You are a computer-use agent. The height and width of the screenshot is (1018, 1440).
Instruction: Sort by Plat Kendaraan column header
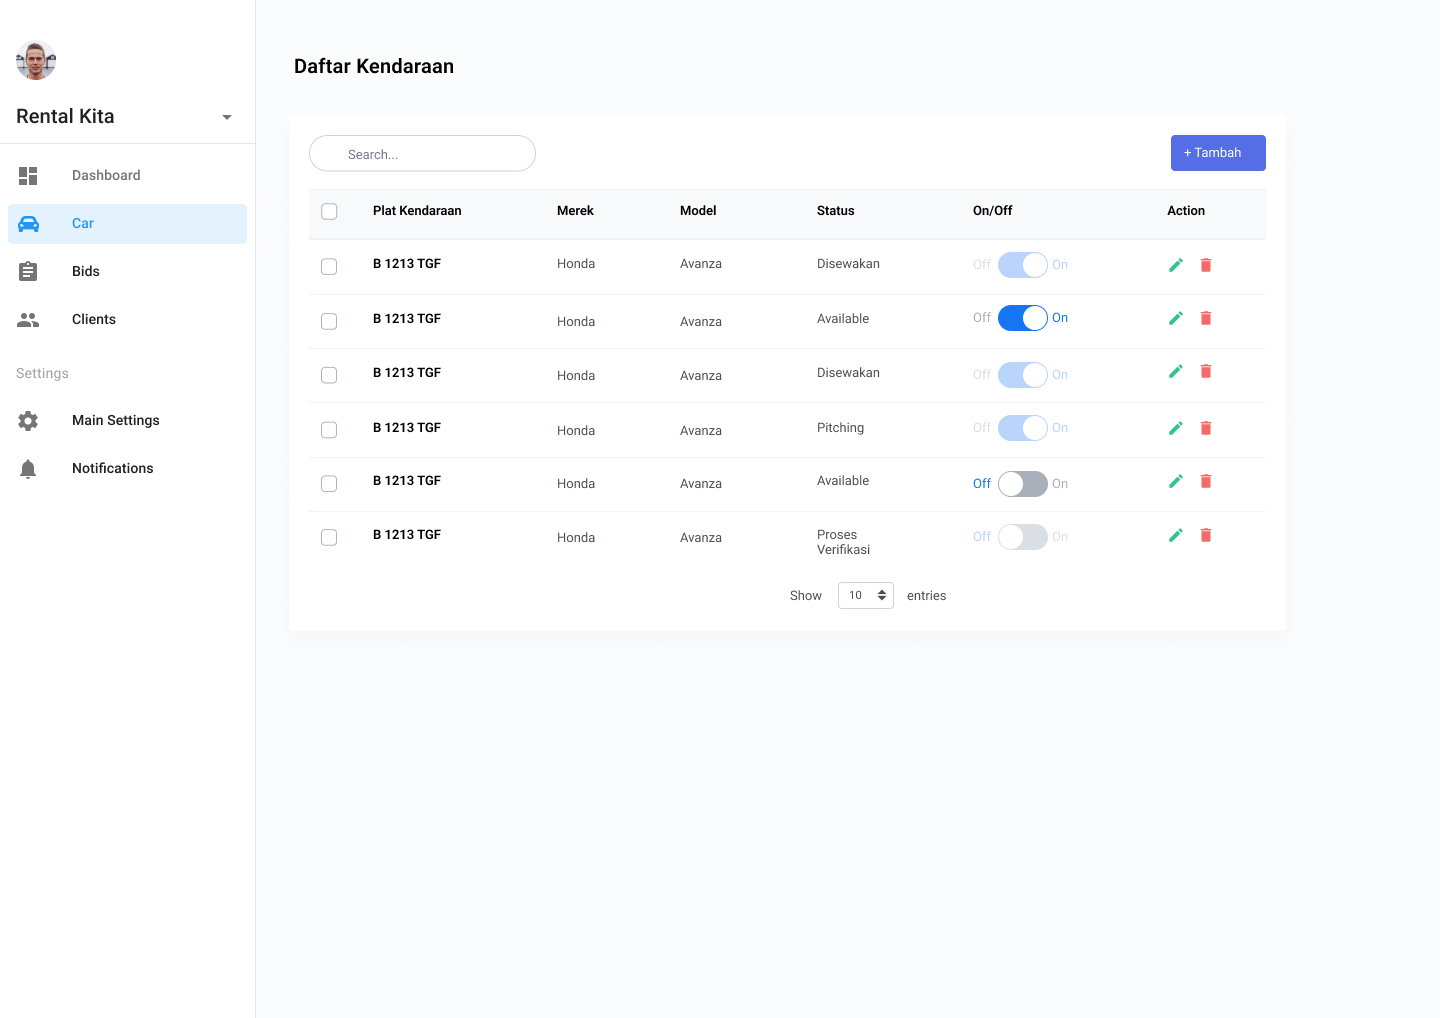click(x=417, y=211)
